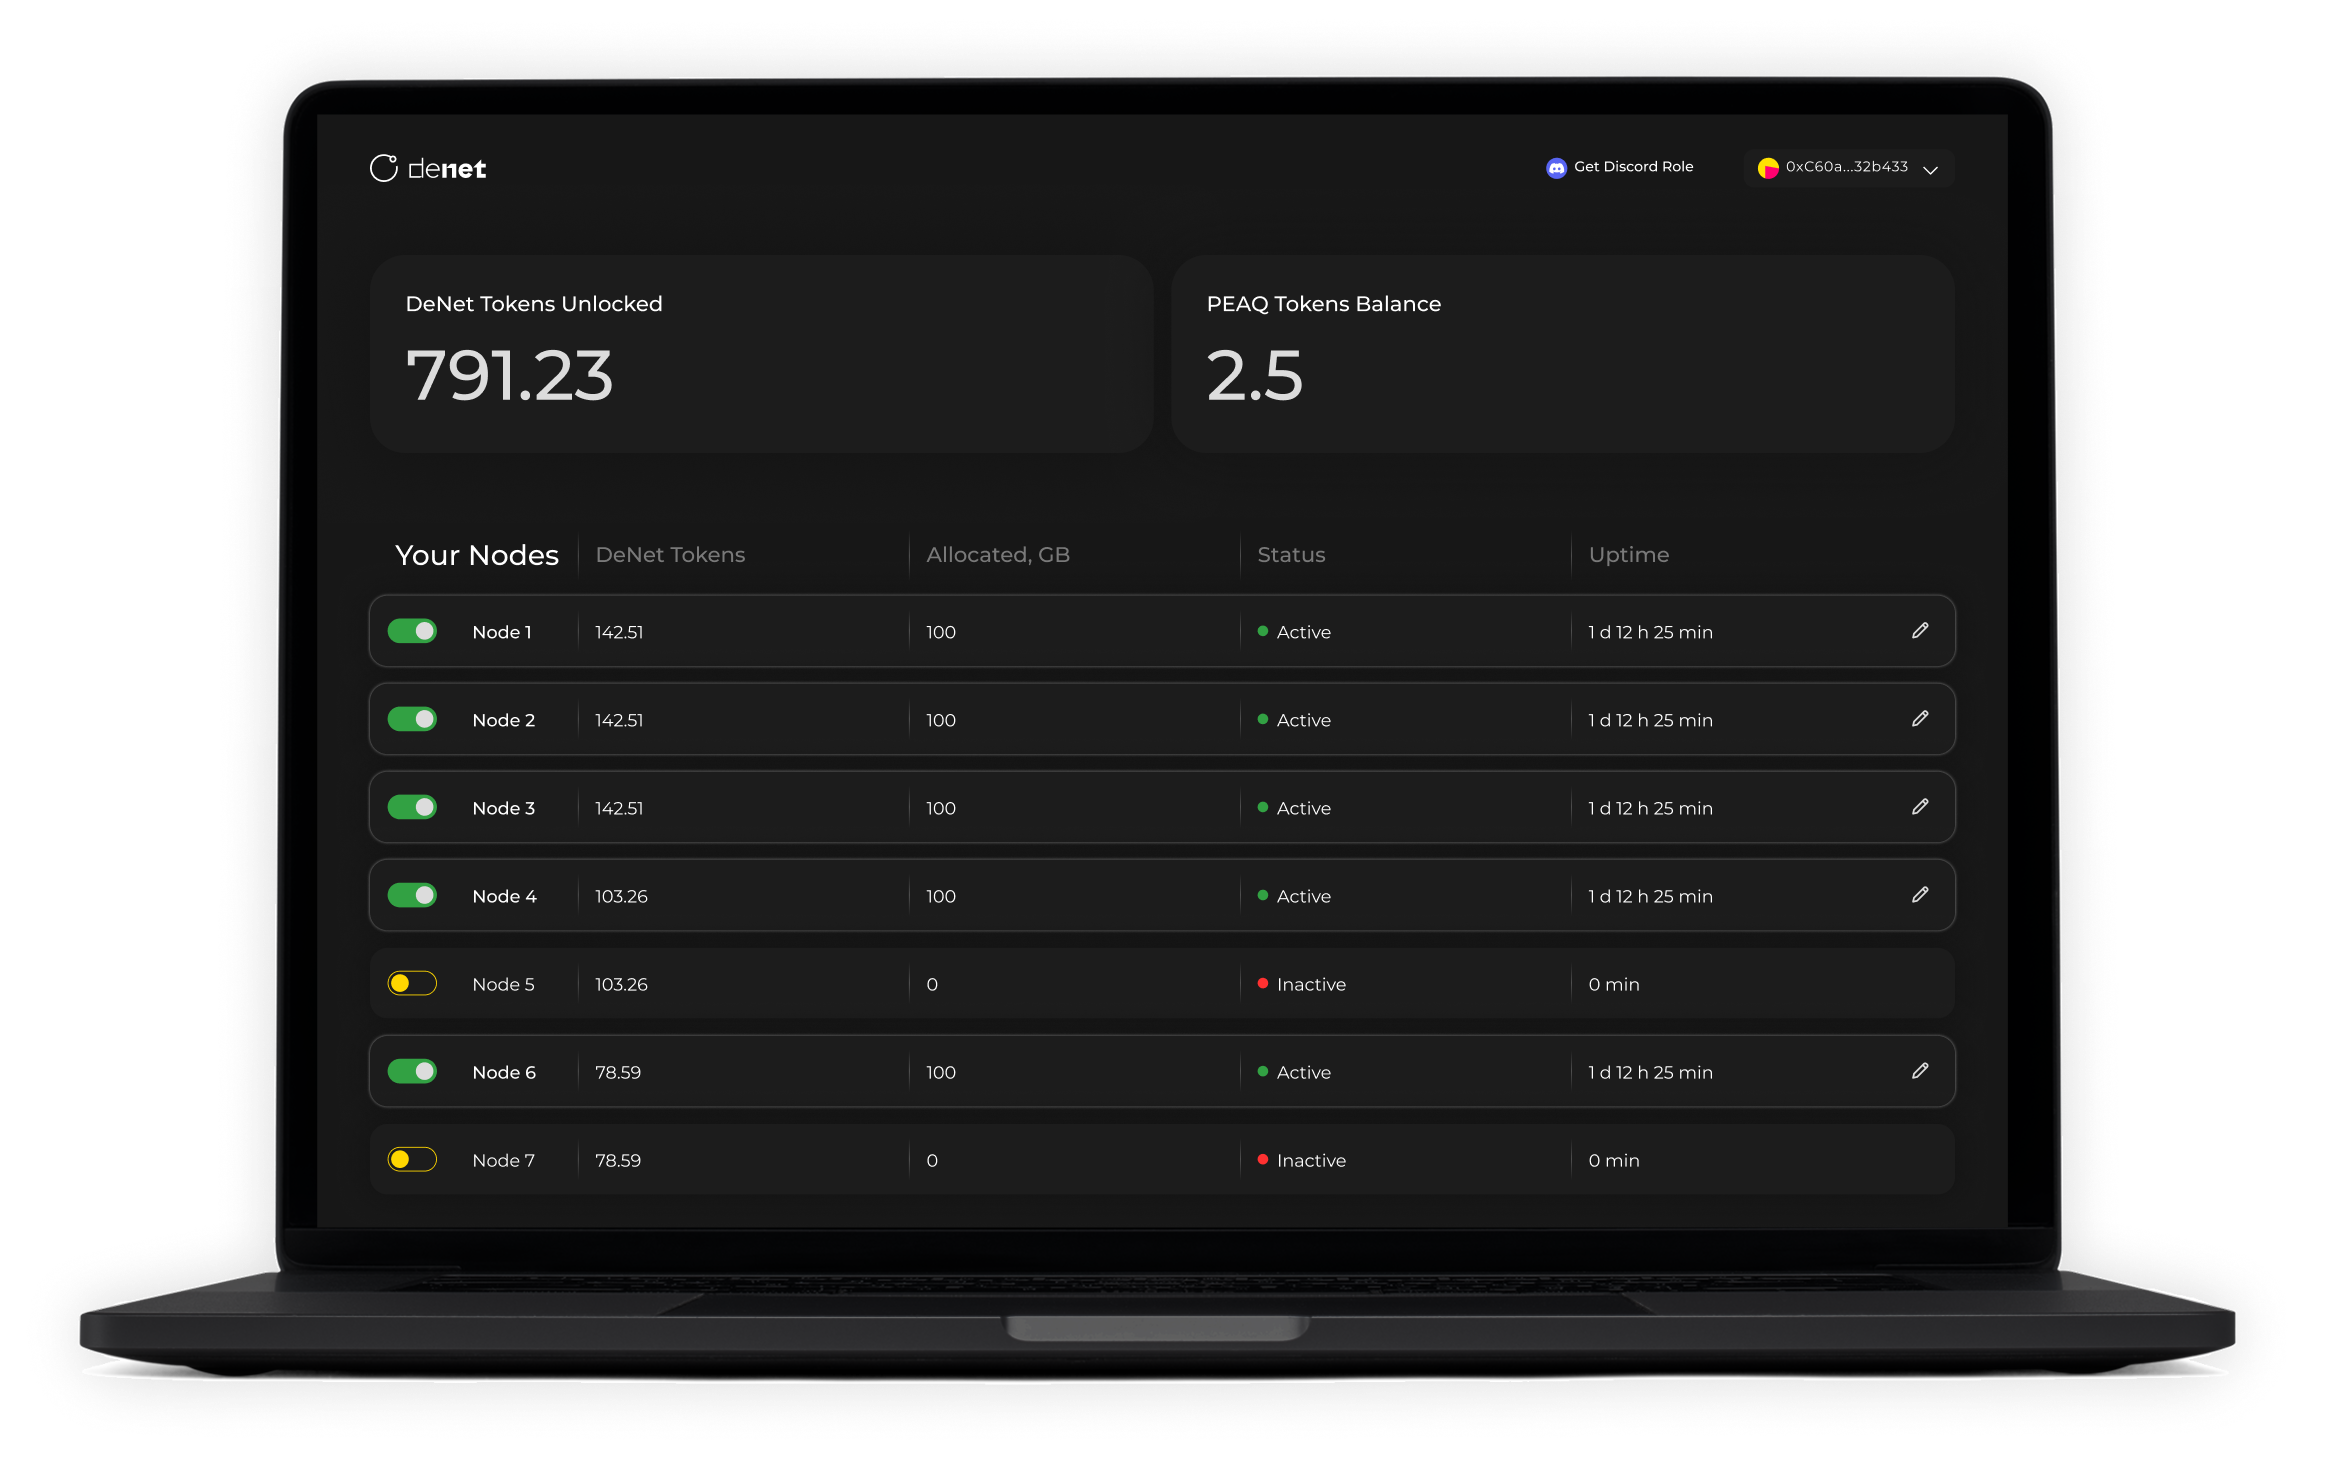This screenshot has width=2326, height=1483.
Task: Click the DeNet Tokens Unlocked card
Action: [x=760, y=354]
